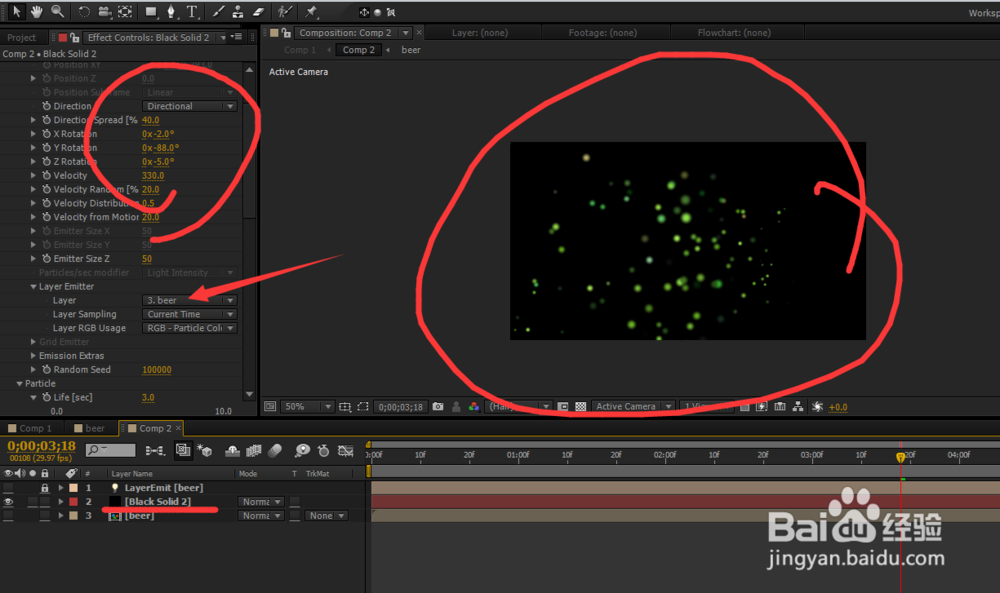Toggle stopwatch for Velocity property
Viewport: 1000px width, 593px height.
tap(46, 175)
